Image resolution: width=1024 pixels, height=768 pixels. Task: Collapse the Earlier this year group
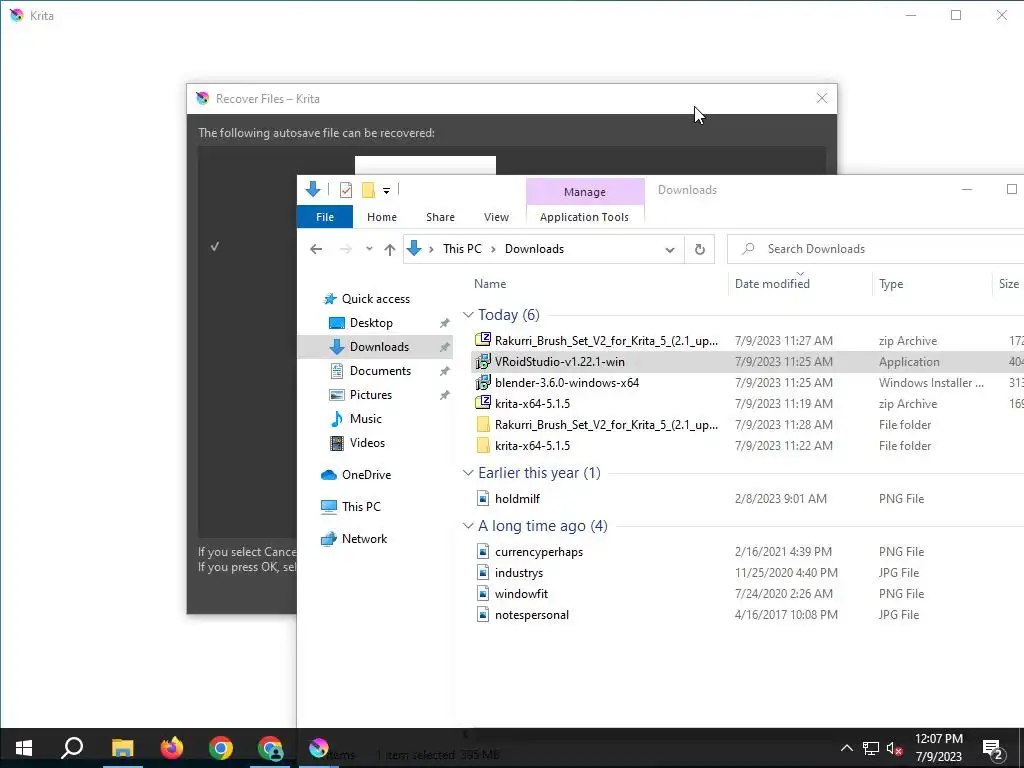pyautogui.click(x=468, y=473)
